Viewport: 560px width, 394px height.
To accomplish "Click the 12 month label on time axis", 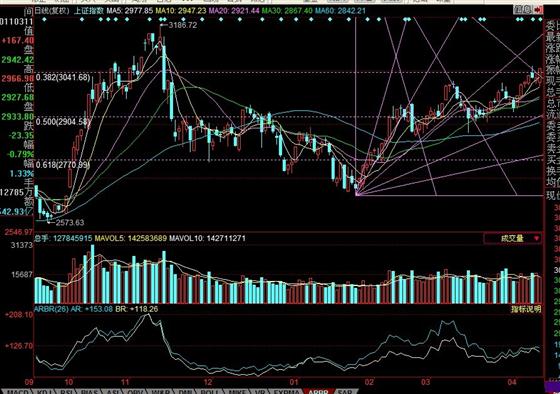I will click(x=208, y=382).
